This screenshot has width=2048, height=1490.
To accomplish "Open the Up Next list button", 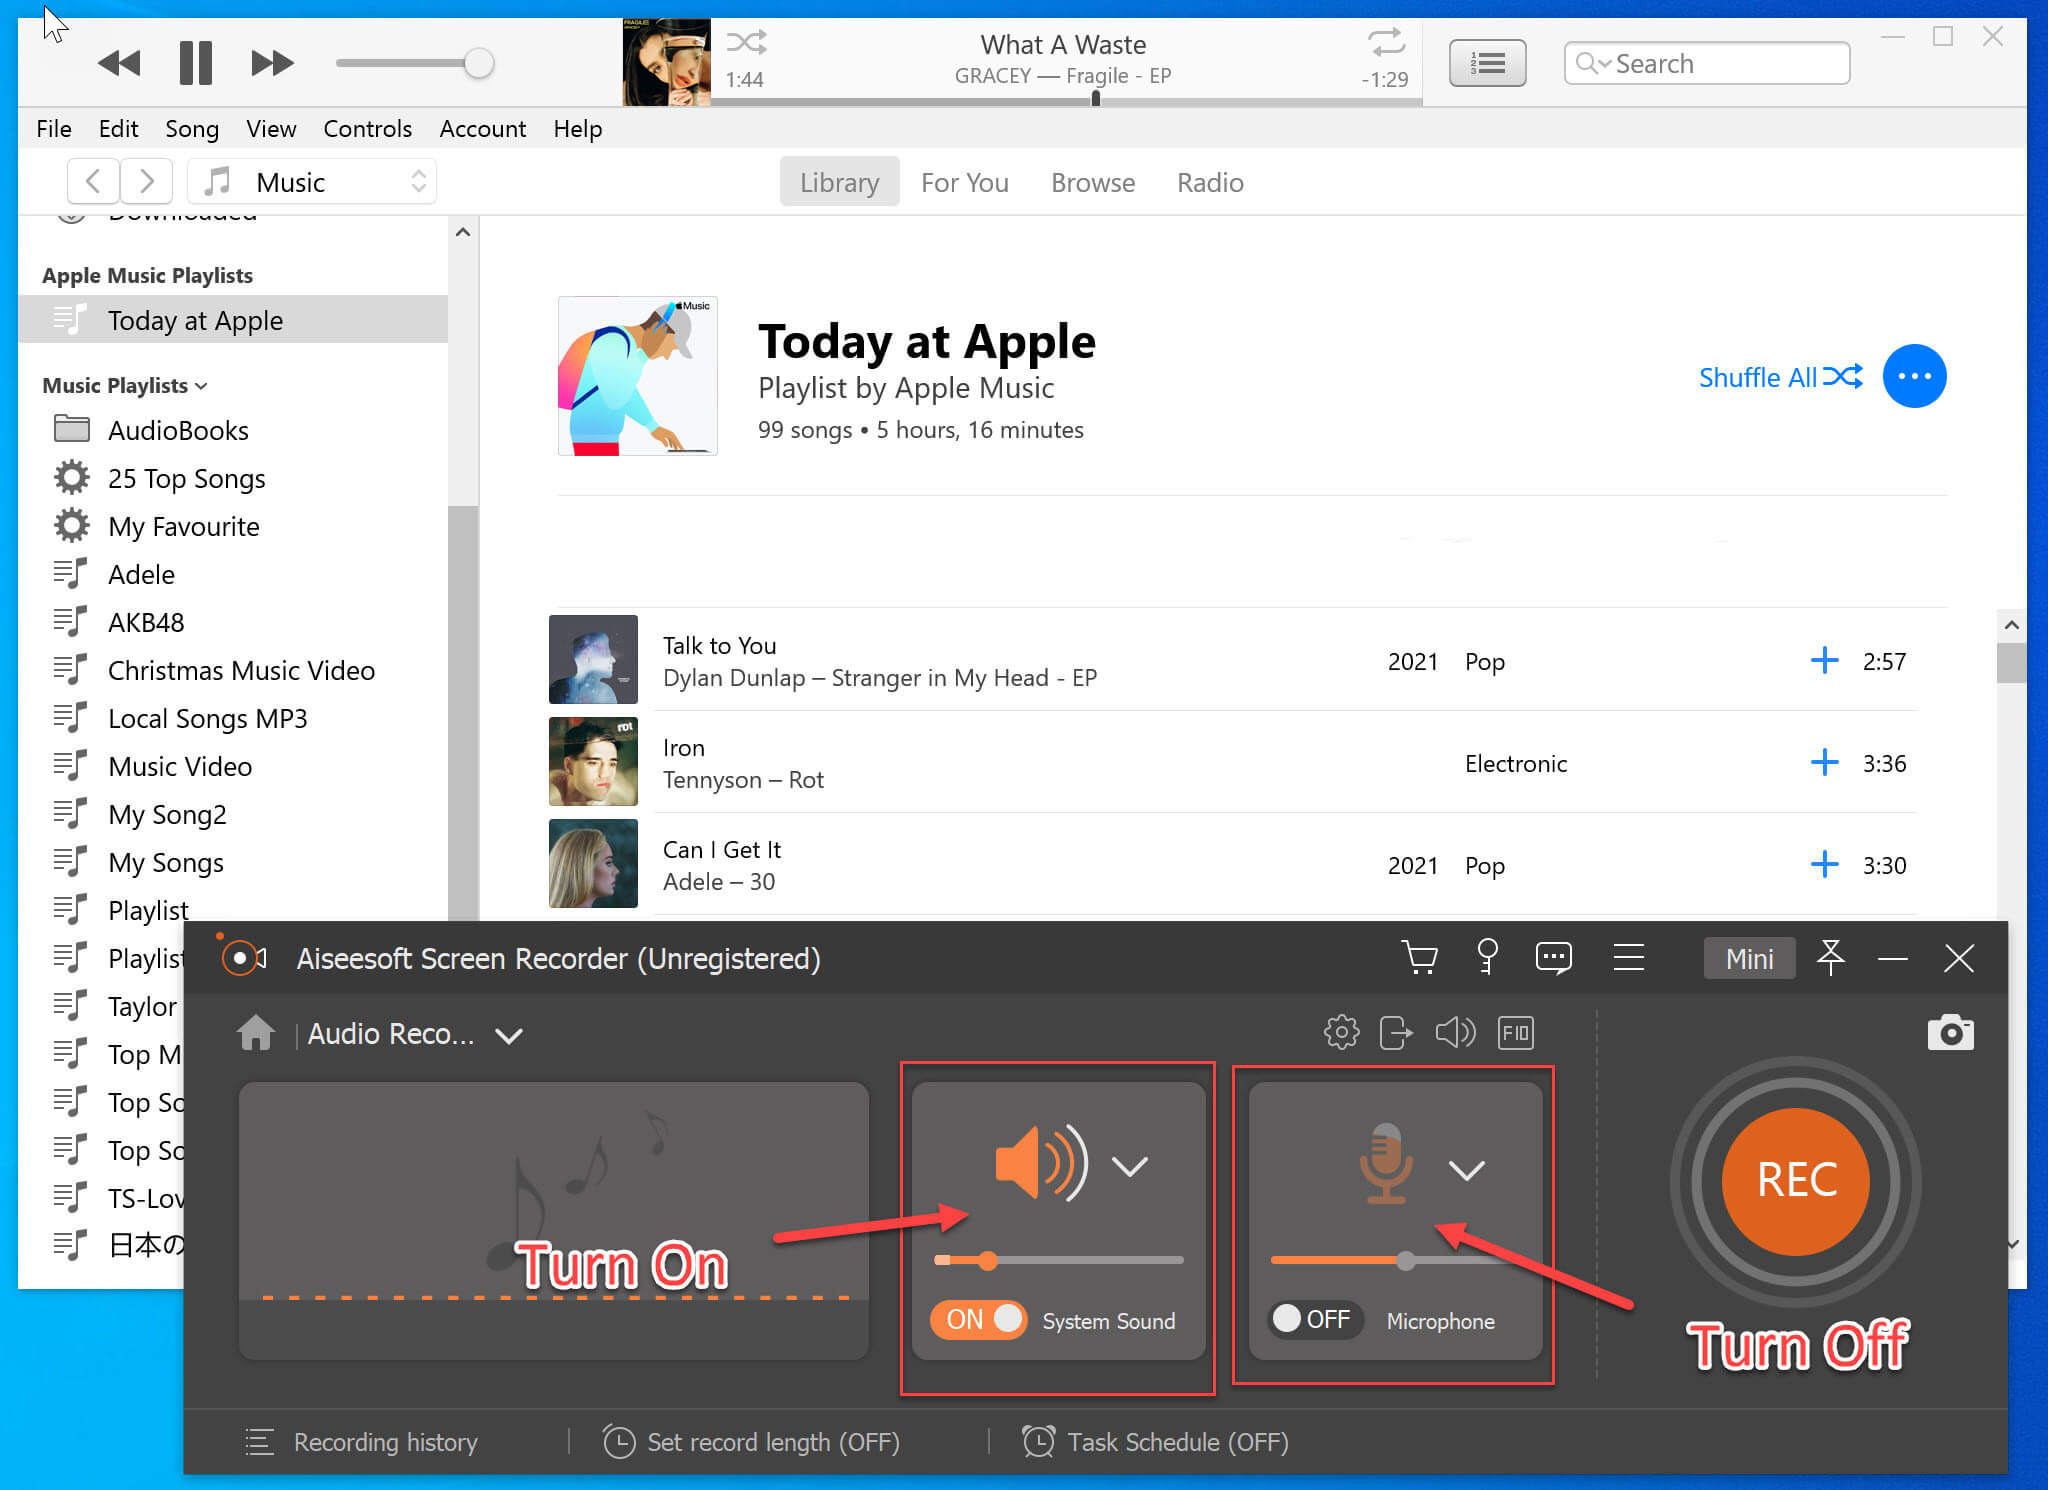I will [1487, 63].
